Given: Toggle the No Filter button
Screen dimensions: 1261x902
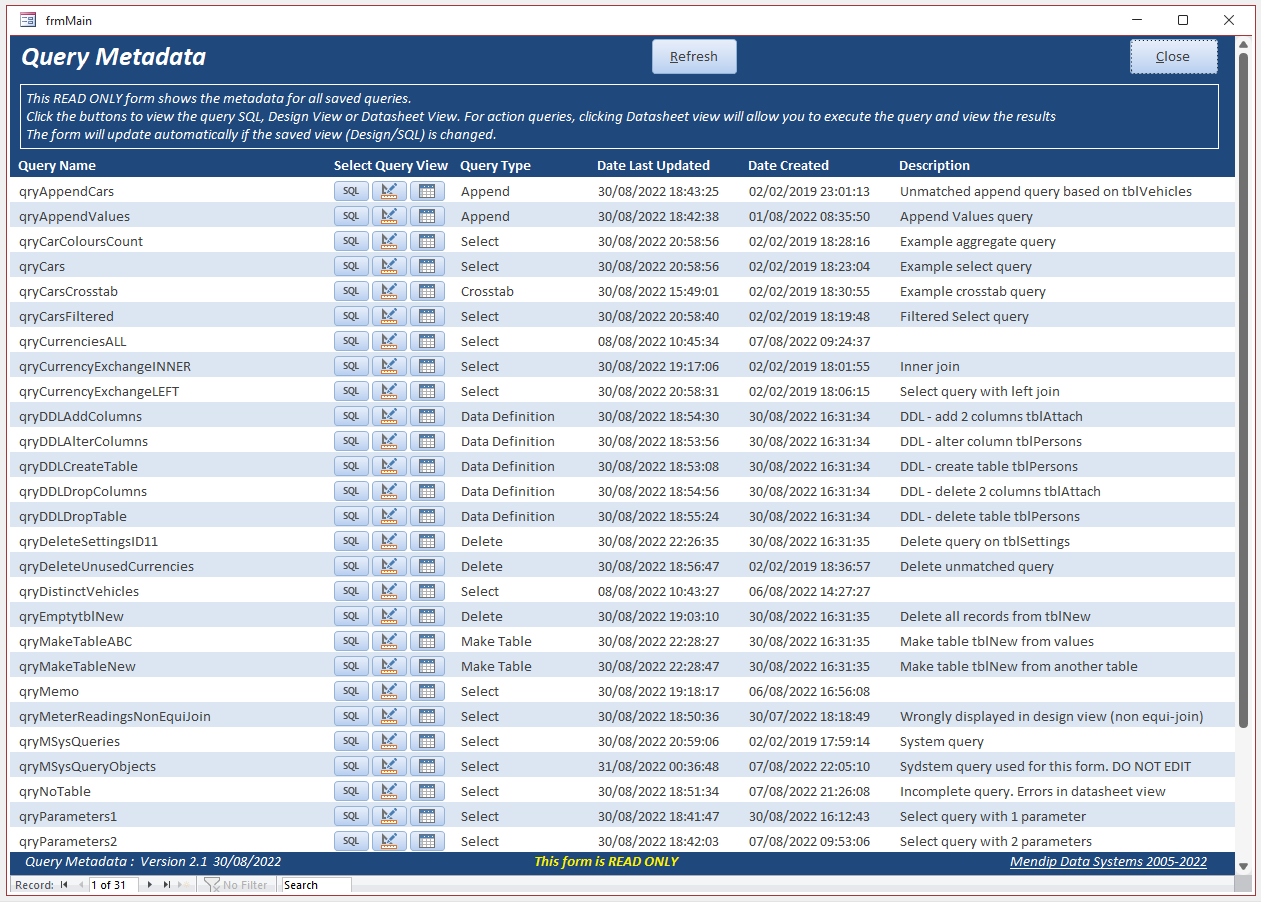Looking at the screenshot, I should (x=236, y=885).
